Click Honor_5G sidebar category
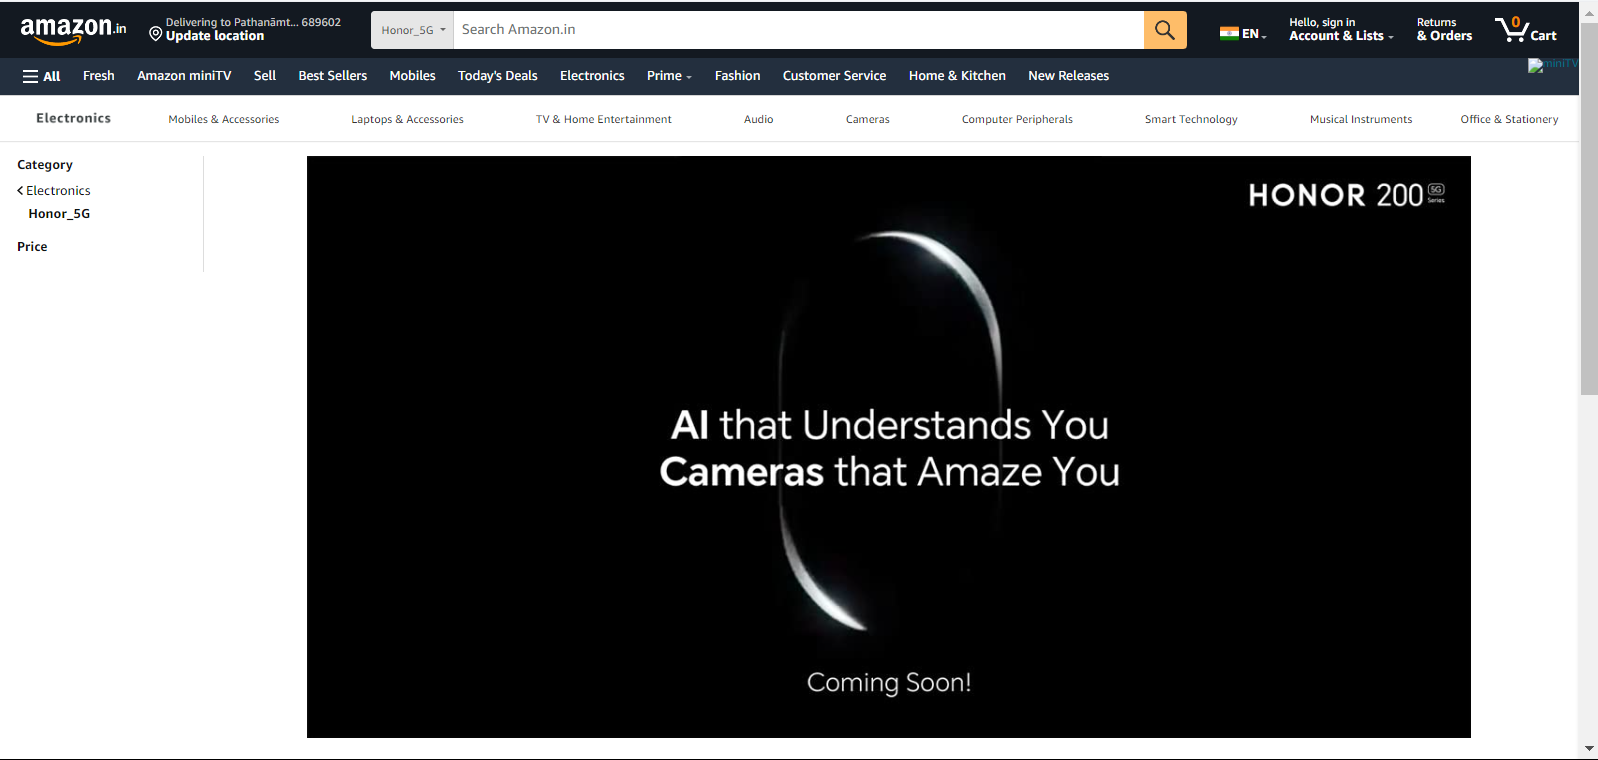 [x=59, y=214]
